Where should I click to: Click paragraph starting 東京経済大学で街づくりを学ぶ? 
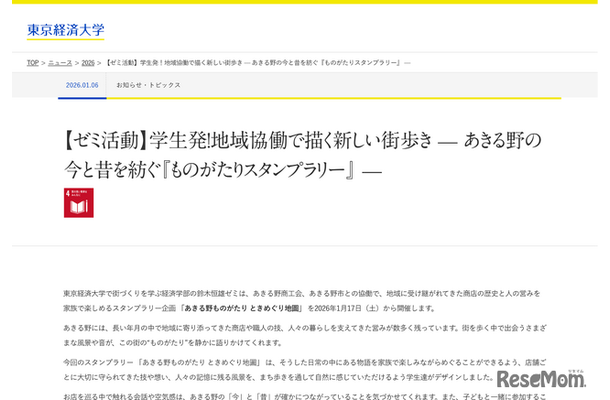point(302,301)
